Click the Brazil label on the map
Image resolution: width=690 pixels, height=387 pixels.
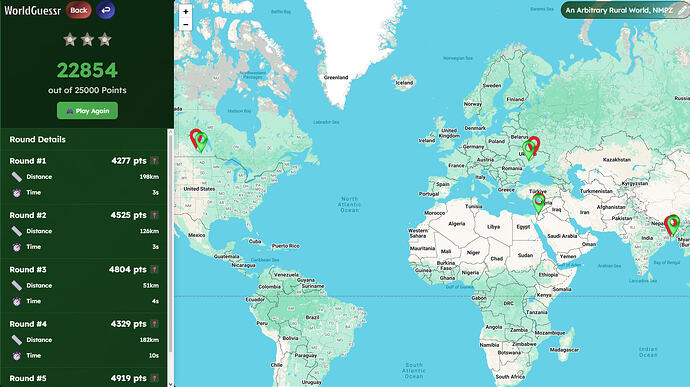tap(312, 317)
